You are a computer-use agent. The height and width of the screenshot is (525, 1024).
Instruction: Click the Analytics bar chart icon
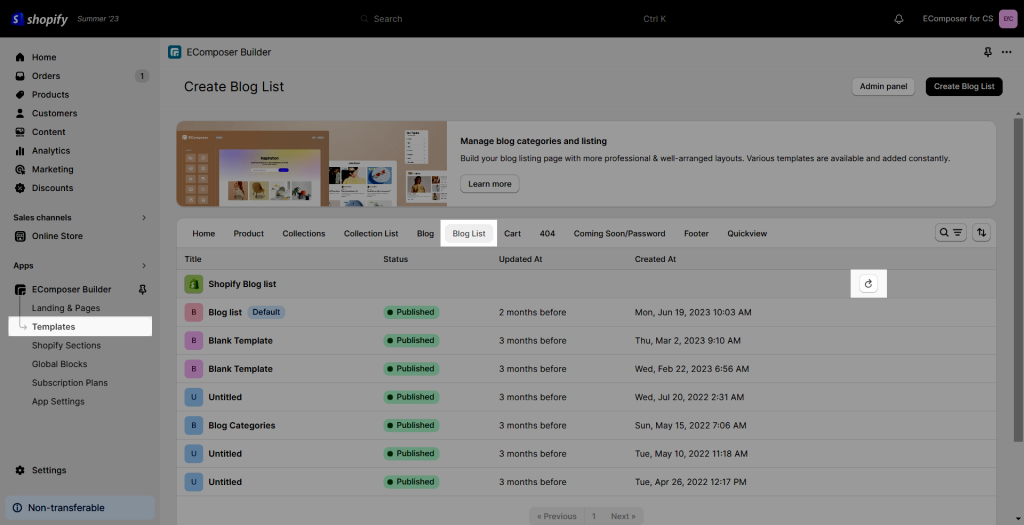(x=20, y=151)
